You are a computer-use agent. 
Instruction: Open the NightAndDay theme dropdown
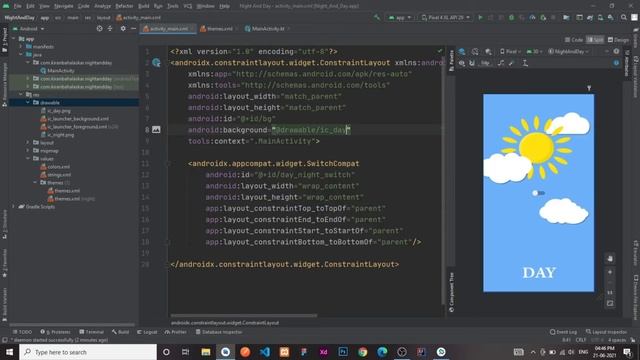[569, 51]
